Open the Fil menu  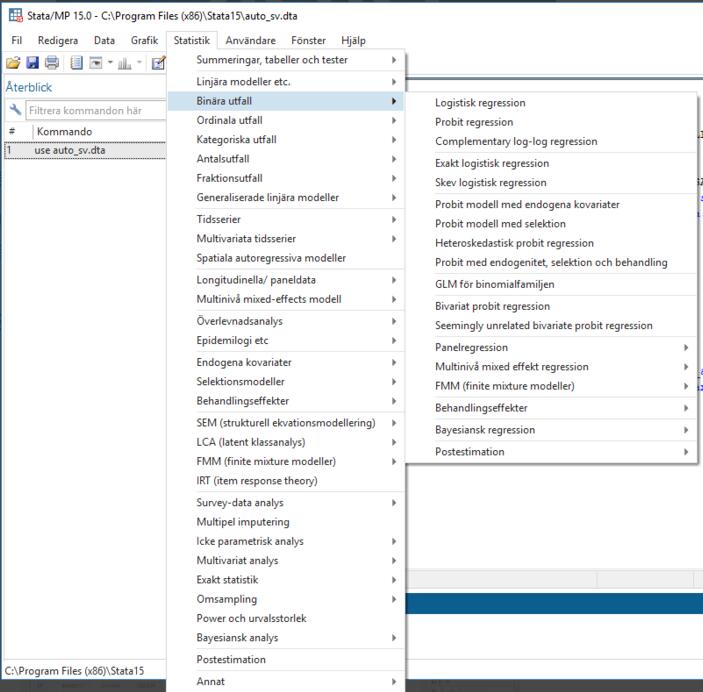point(17,40)
